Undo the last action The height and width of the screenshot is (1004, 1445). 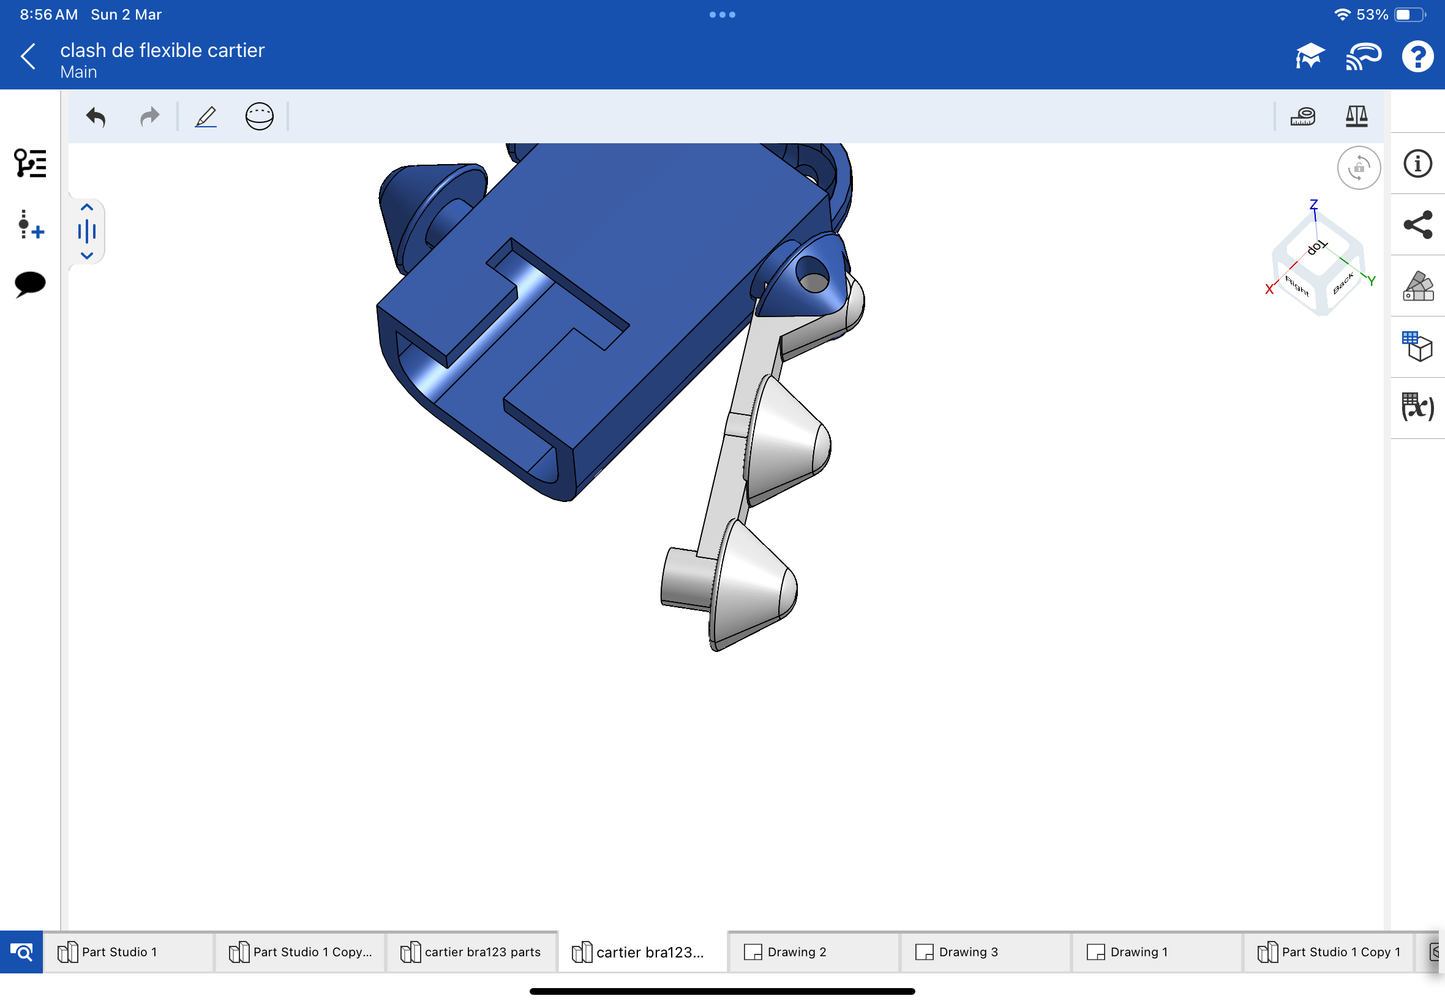pos(96,117)
